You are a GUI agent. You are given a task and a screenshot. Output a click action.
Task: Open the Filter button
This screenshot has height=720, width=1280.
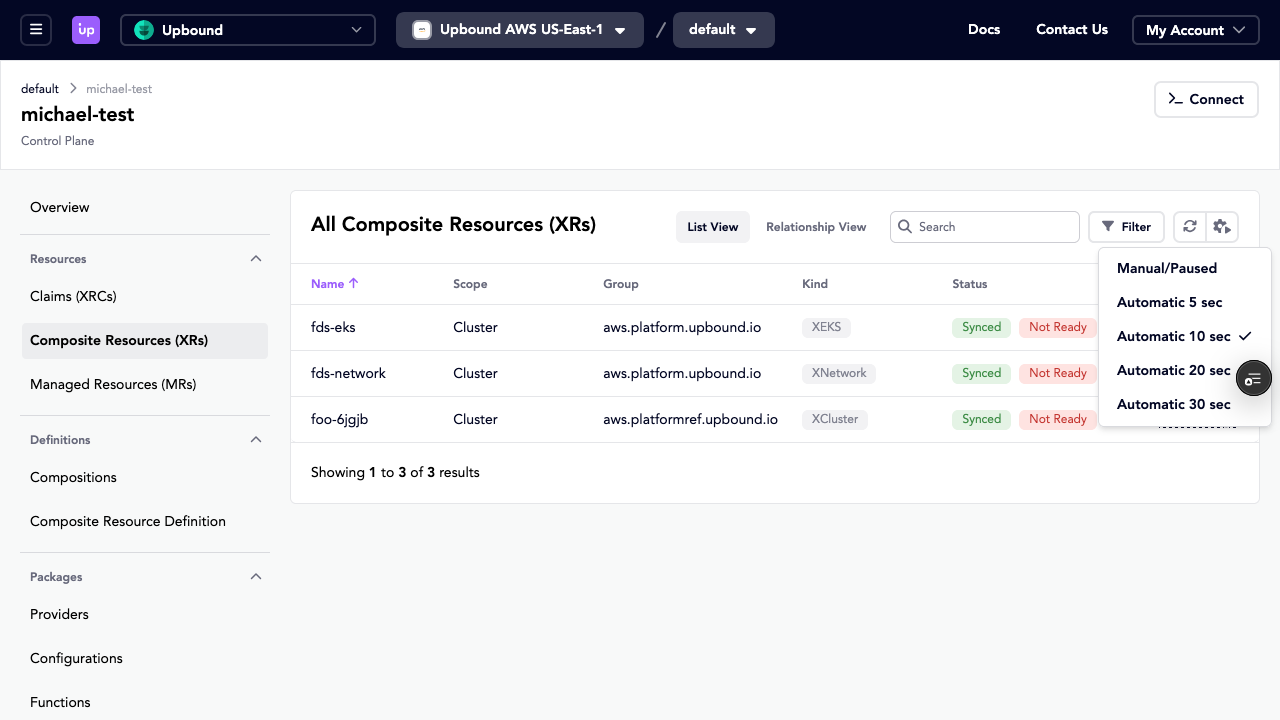(1126, 227)
